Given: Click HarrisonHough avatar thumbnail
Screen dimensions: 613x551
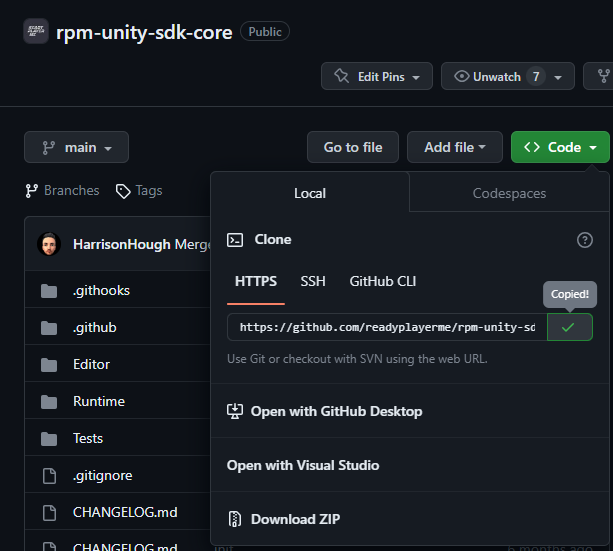Looking at the screenshot, I should click(x=49, y=244).
